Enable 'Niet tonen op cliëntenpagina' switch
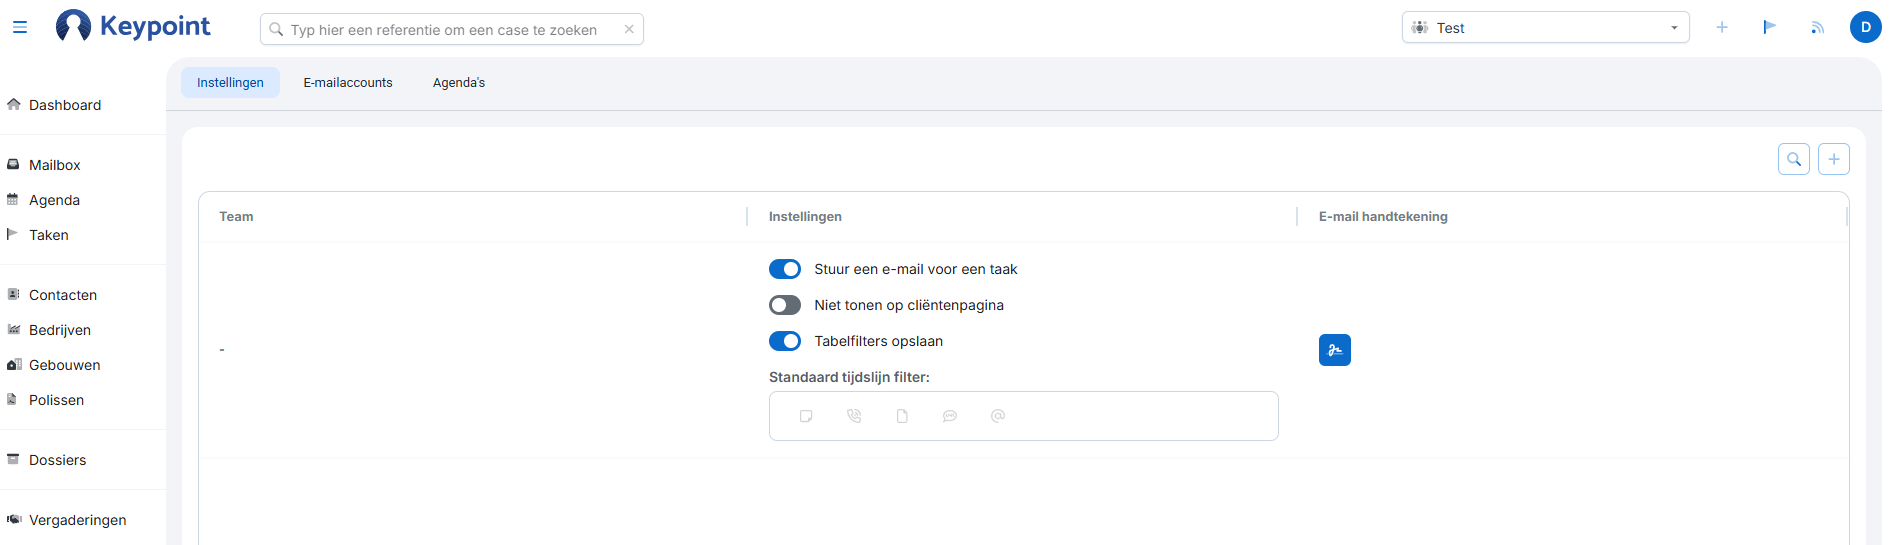 (x=785, y=305)
